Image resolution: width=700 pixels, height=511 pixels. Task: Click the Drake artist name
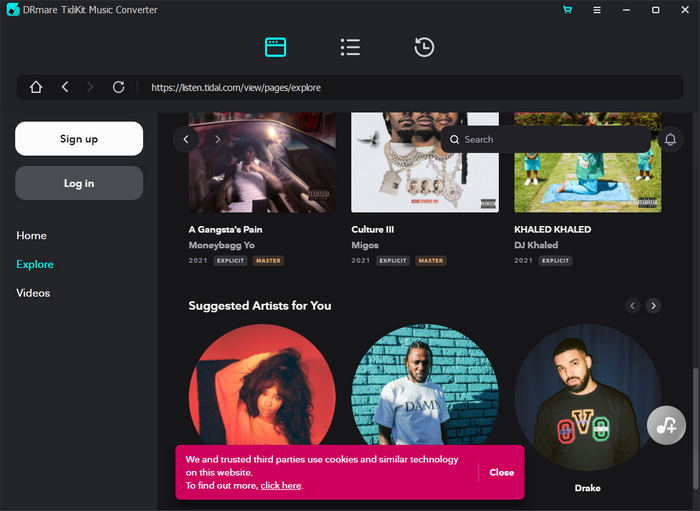point(588,488)
